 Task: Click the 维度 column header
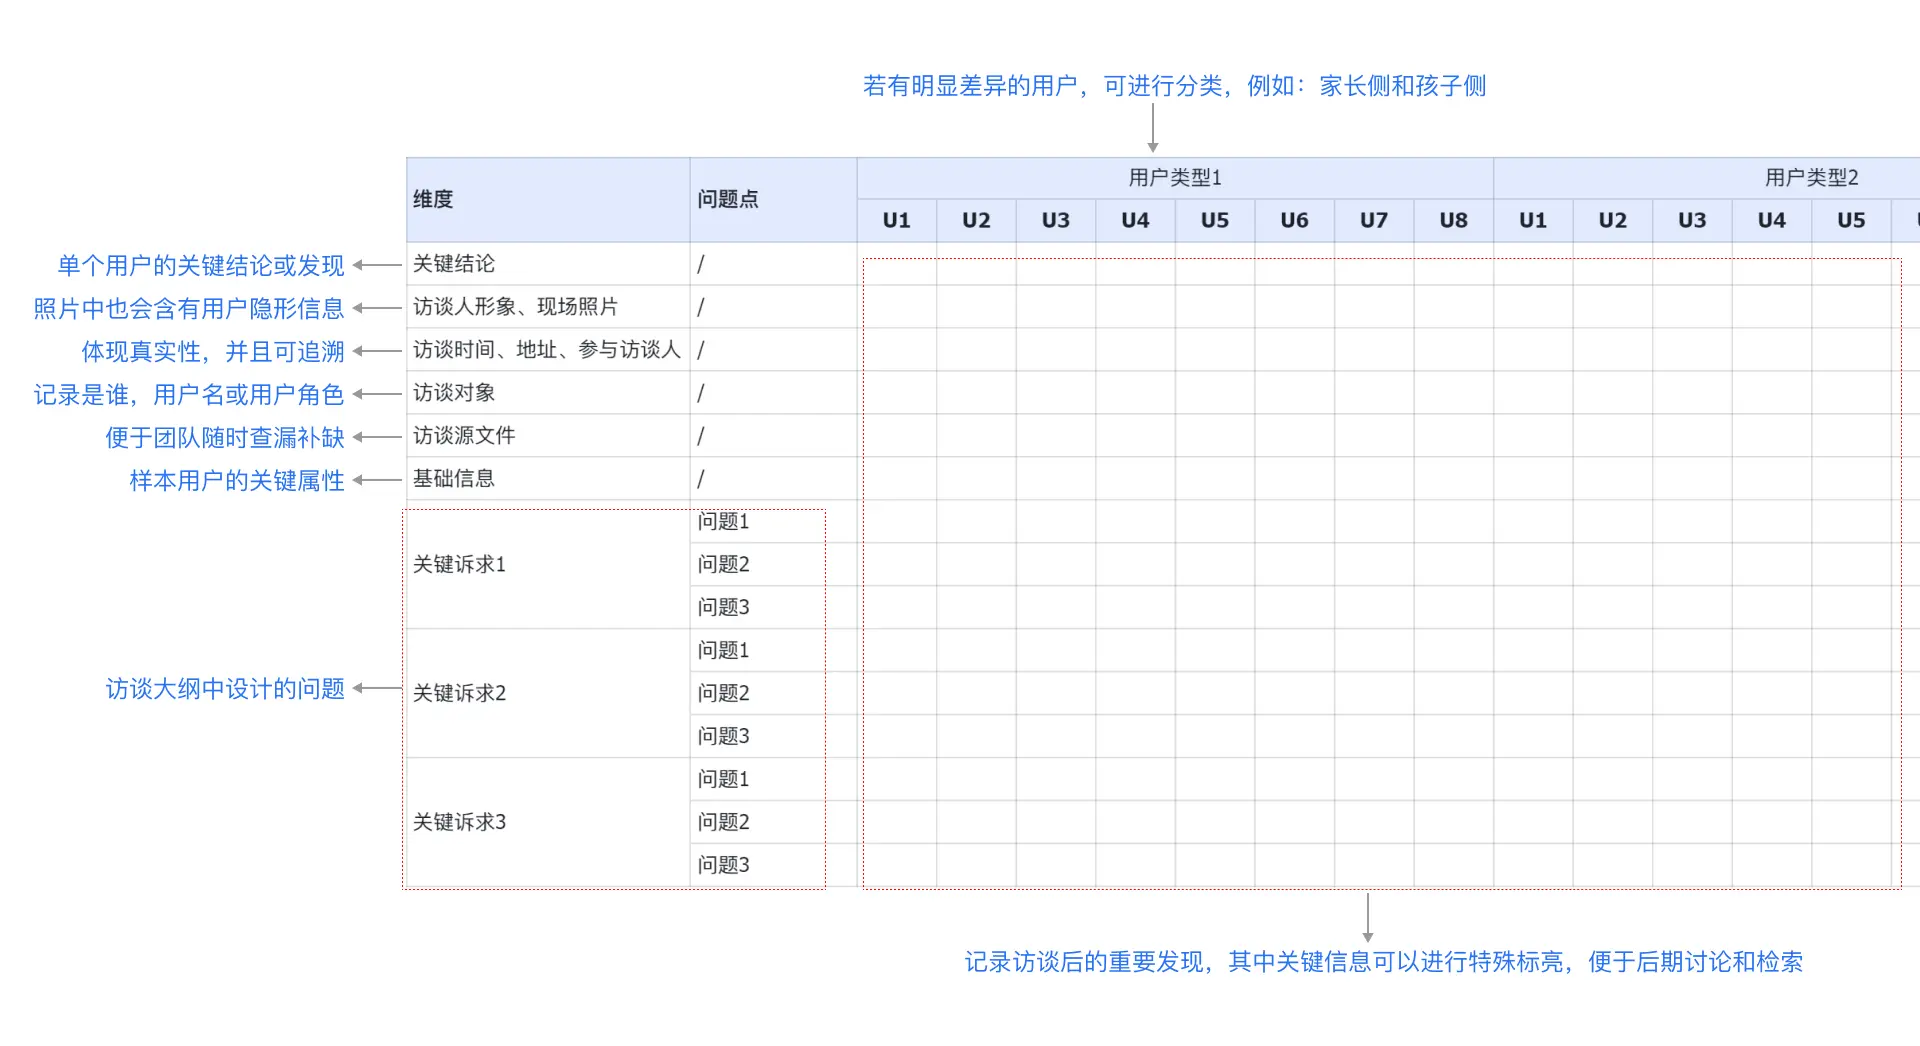[x=434, y=199]
